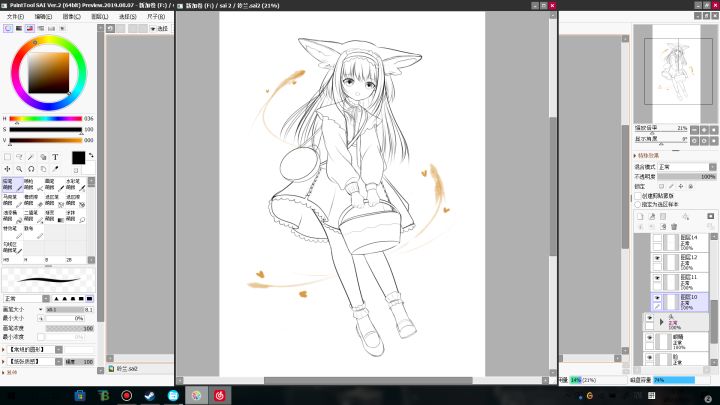720x405 pixels.
Task: Select the rectangular Selection tool
Action: [x=7, y=157]
